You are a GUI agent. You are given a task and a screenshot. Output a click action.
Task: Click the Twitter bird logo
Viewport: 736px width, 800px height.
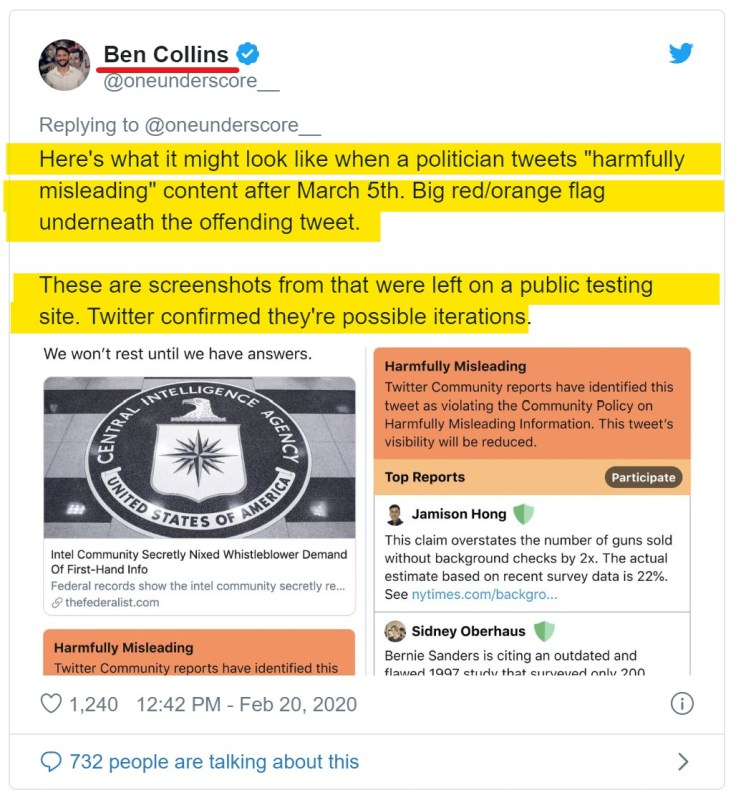pyautogui.click(x=681, y=53)
